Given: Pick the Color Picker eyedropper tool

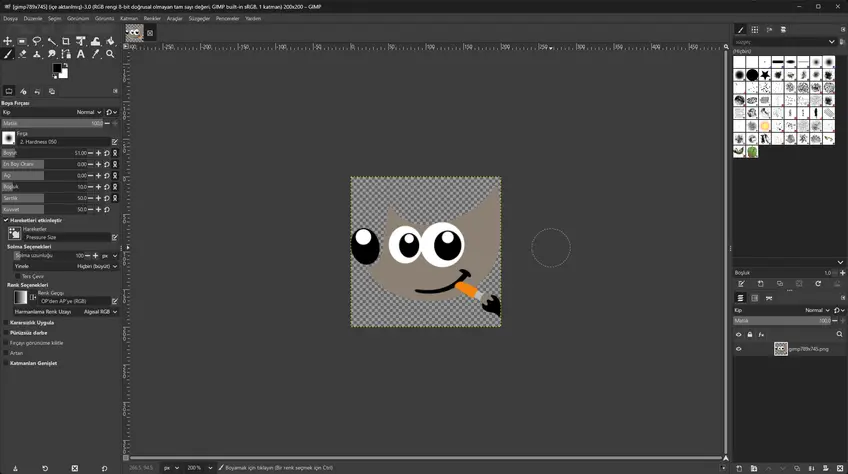Looking at the screenshot, I should click(x=96, y=54).
